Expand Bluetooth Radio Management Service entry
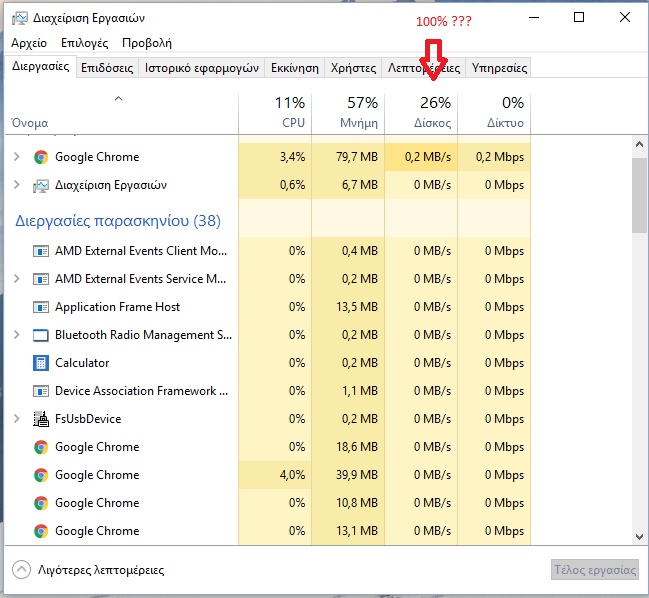This screenshot has height=598, width=649. point(17,335)
